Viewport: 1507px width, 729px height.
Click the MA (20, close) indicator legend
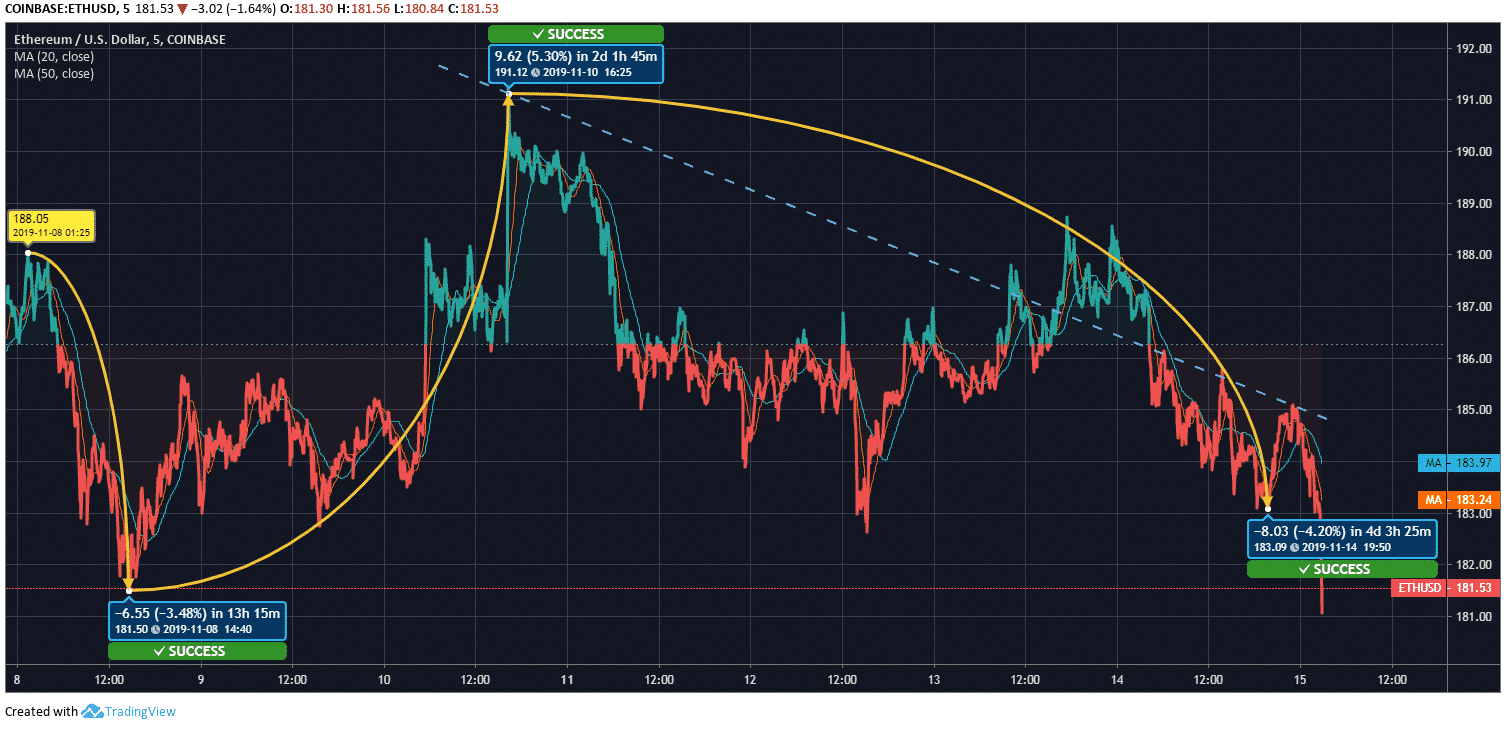pos(54,57)
